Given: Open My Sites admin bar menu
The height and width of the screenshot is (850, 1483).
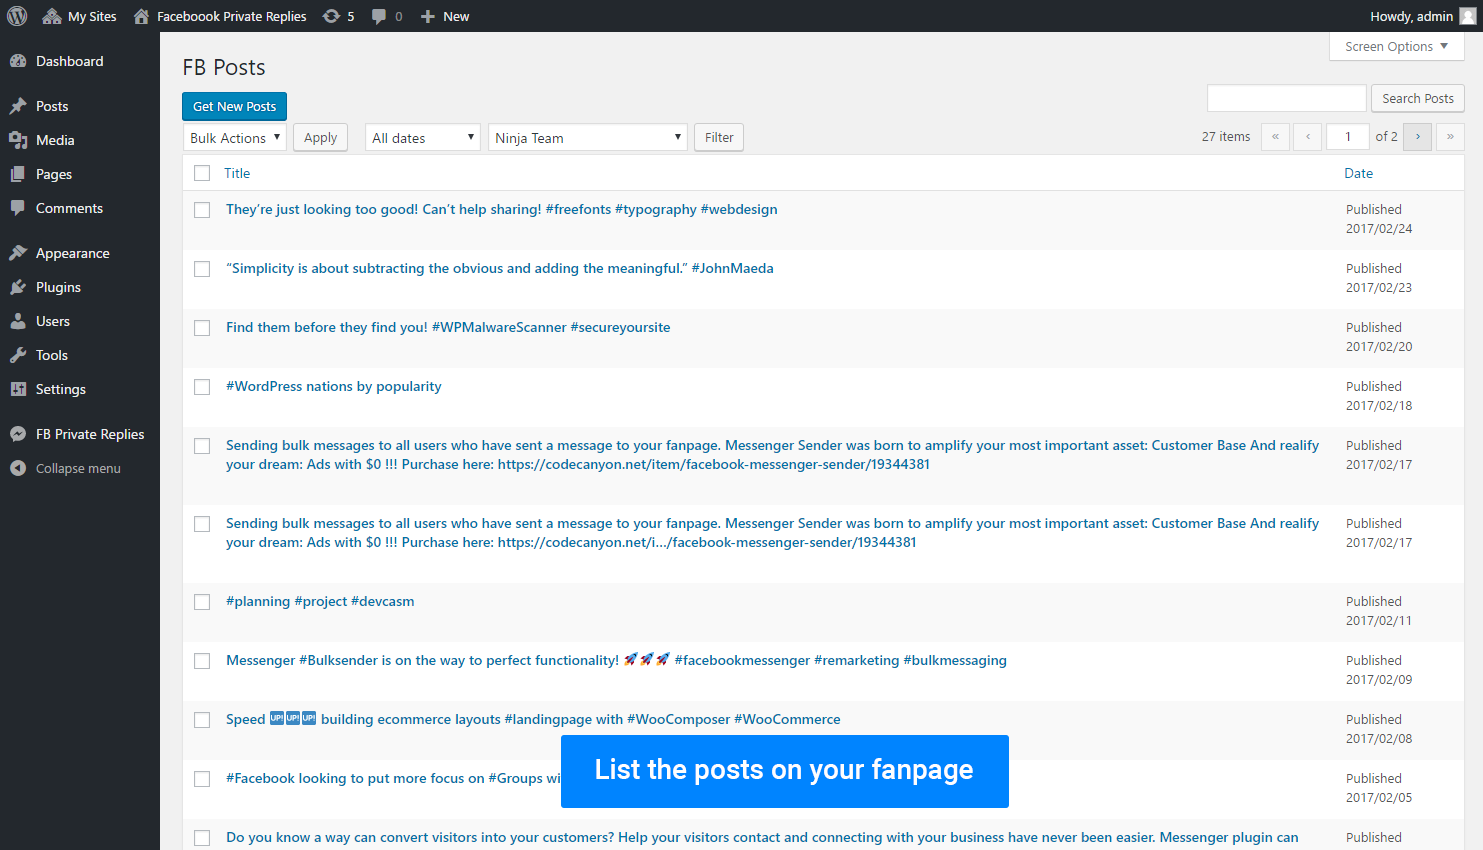Looking at the screenshot, I should coord(79,16).
